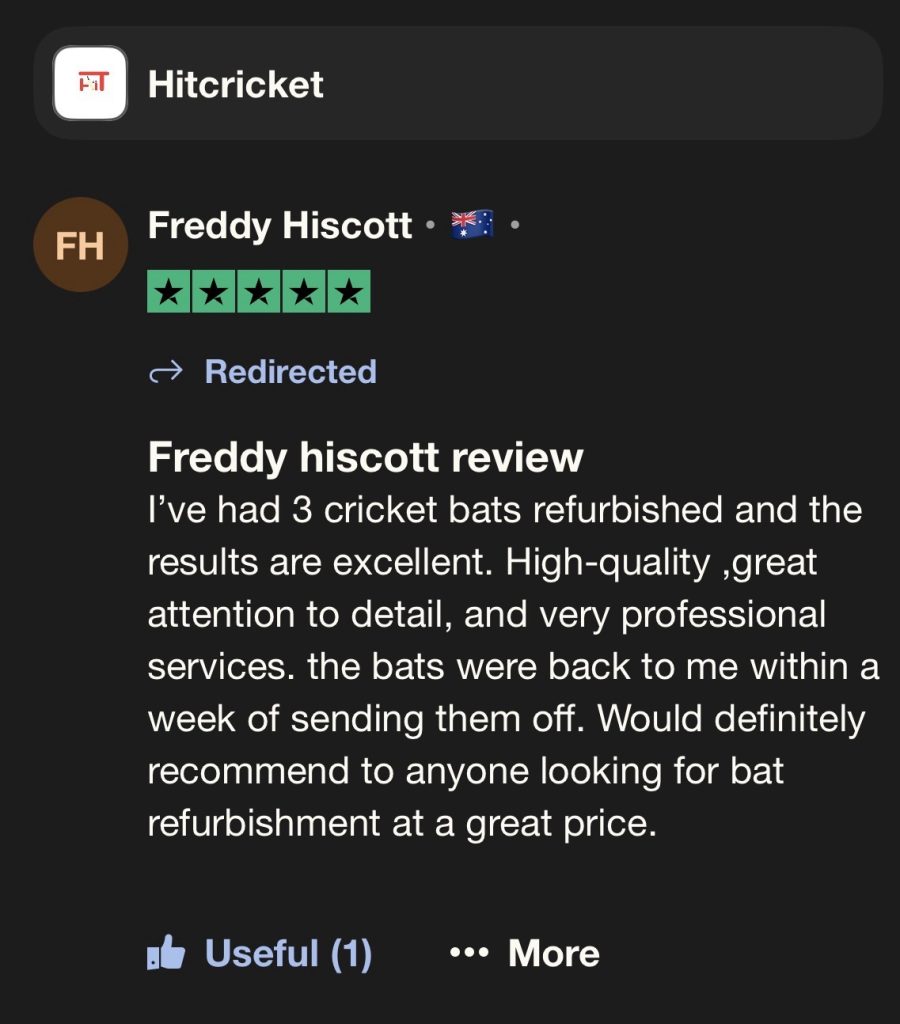Click the empty area of the Hitcricket header card
Viewport: 900px width, 1024px height.
[x=600, y=84]
